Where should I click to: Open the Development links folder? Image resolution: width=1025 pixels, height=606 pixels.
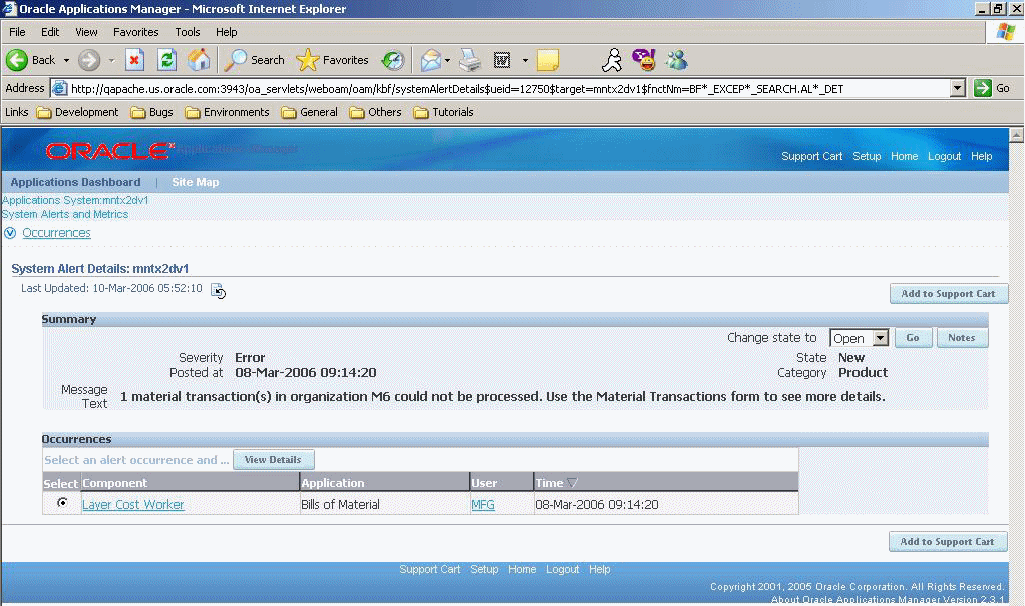click(78, 112)
